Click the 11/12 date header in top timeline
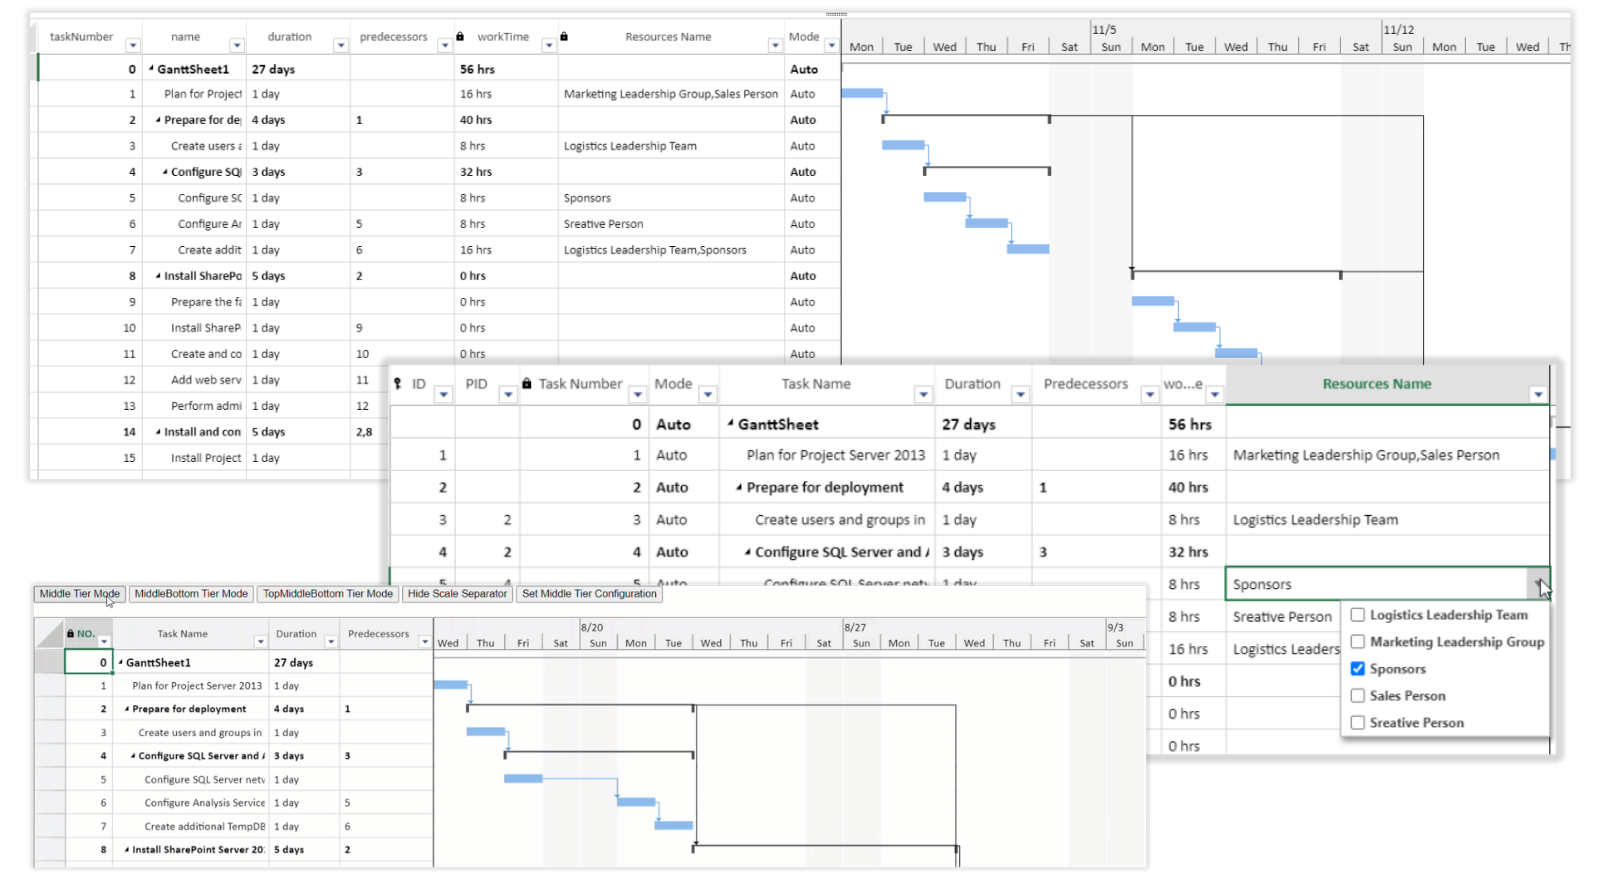1600x876 pixels. coord(1399,30)
